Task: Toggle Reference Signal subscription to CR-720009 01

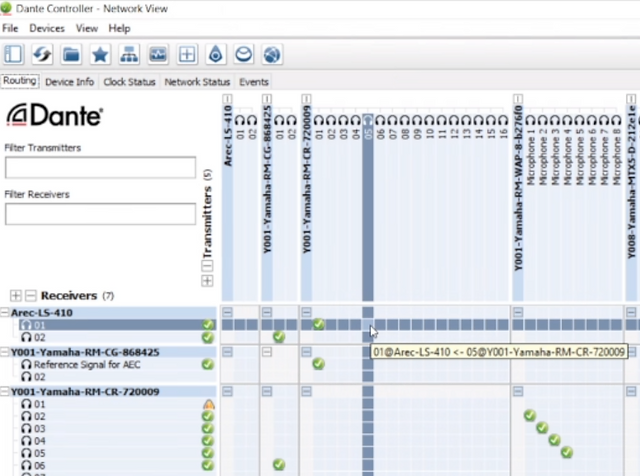Action: pyautogui.click(x=319, y=364)
